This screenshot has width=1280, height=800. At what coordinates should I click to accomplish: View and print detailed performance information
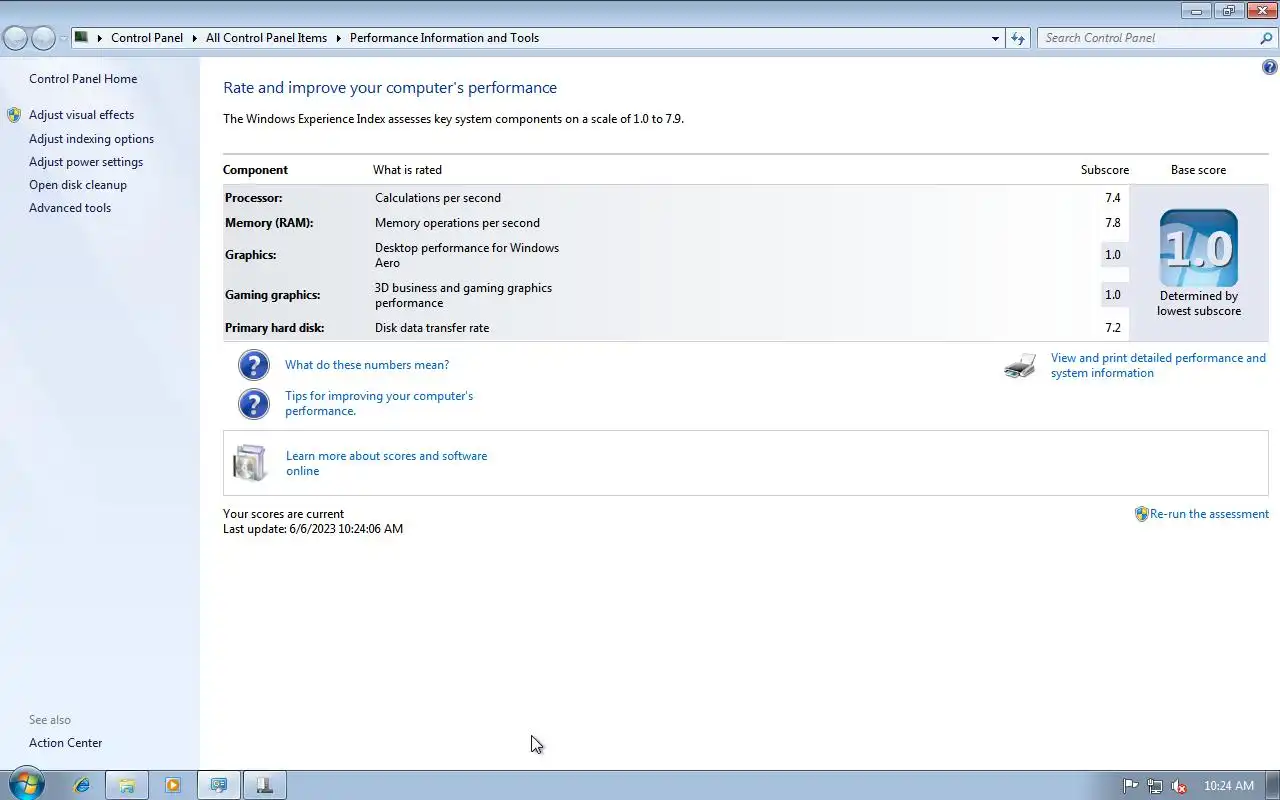pyautogui.click(x=1158, y=365)
